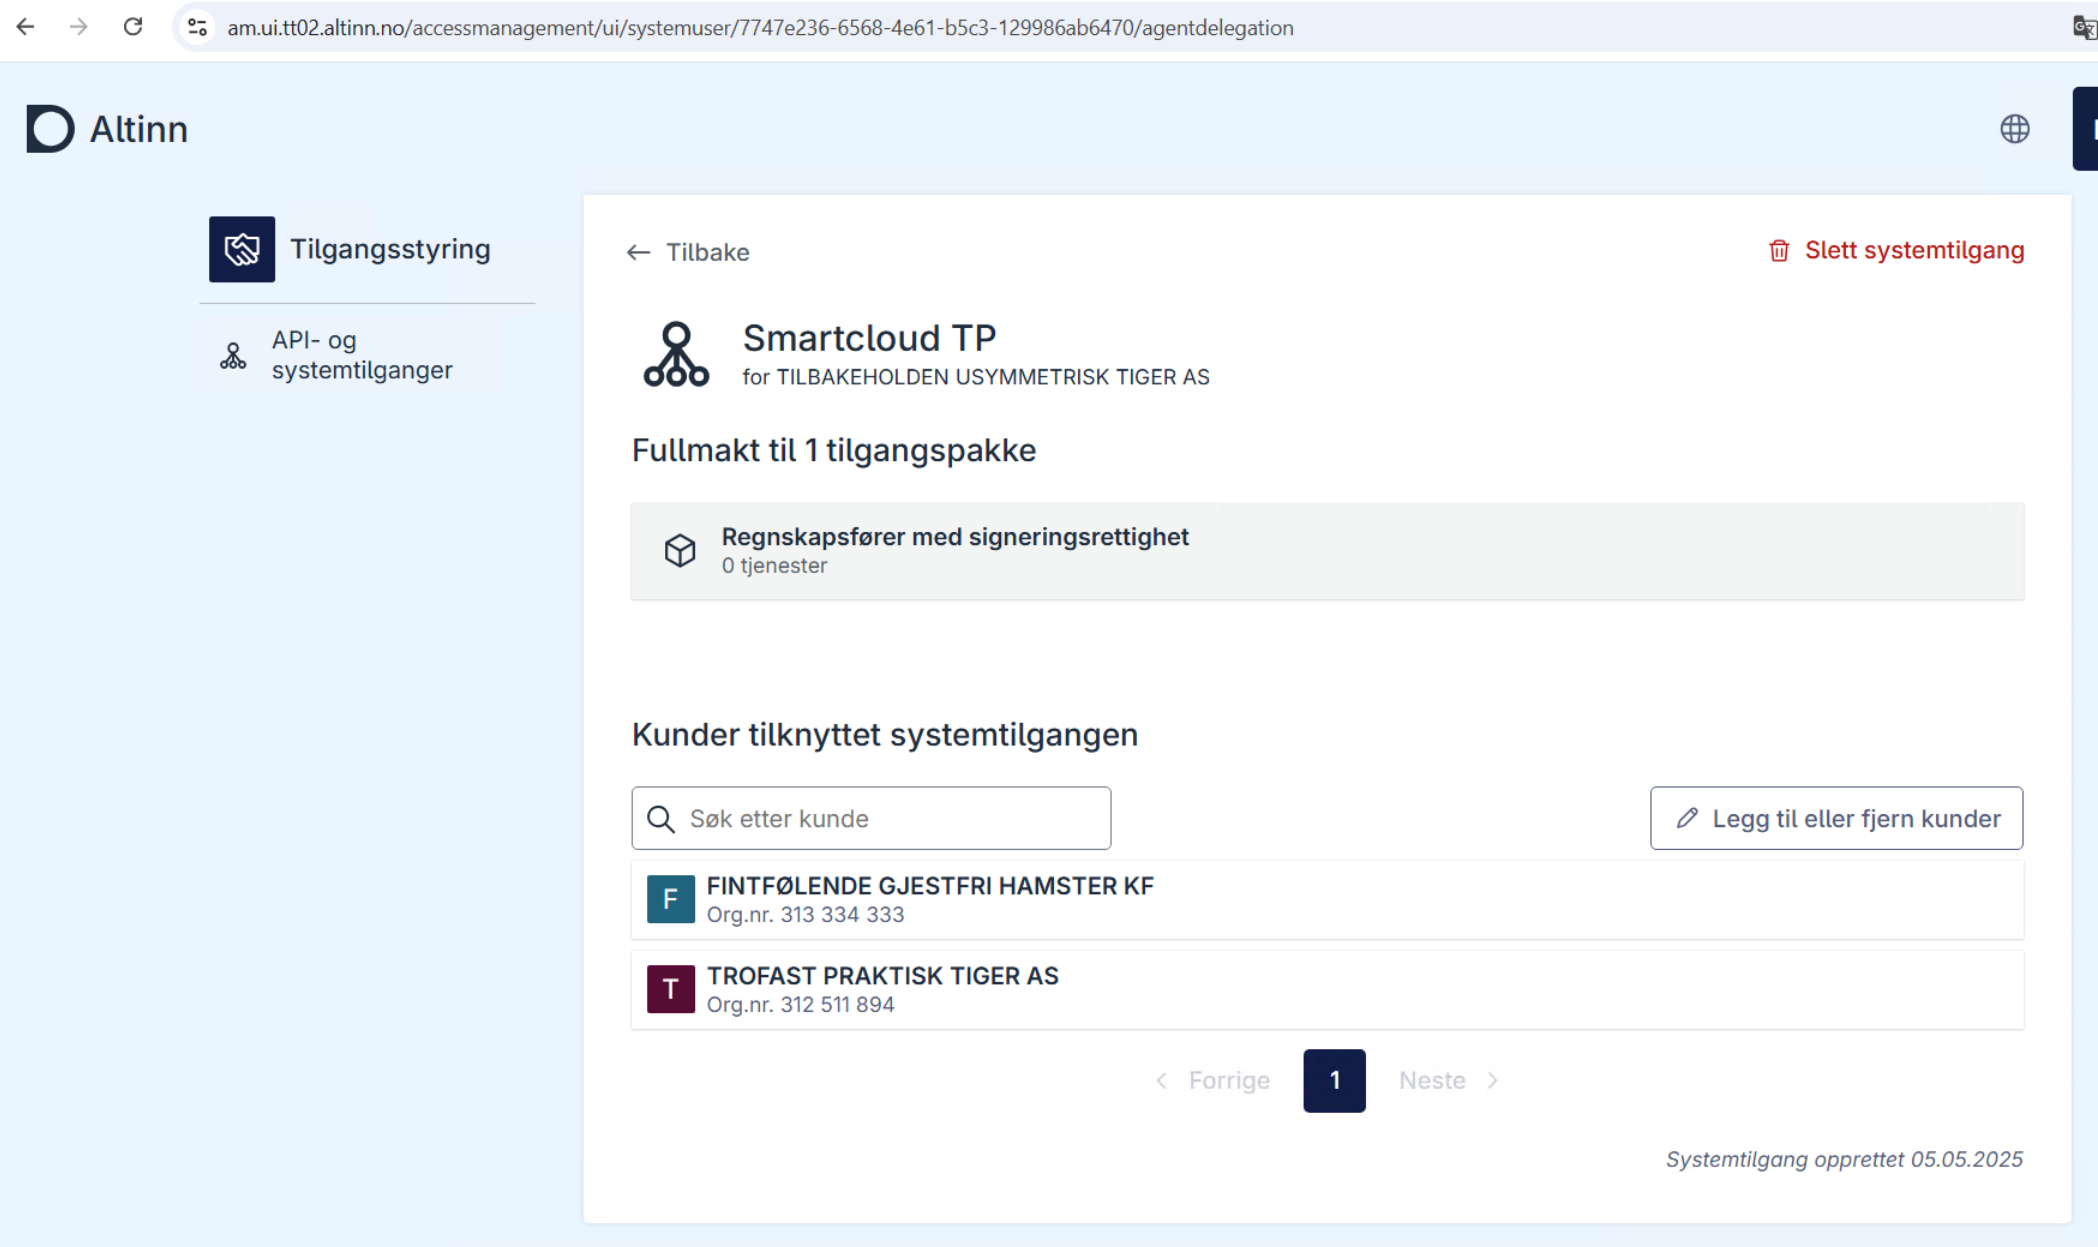Click Legg til eller fjern kunder button
Screen dimensions: 2098x1247
coord(1836,818)
